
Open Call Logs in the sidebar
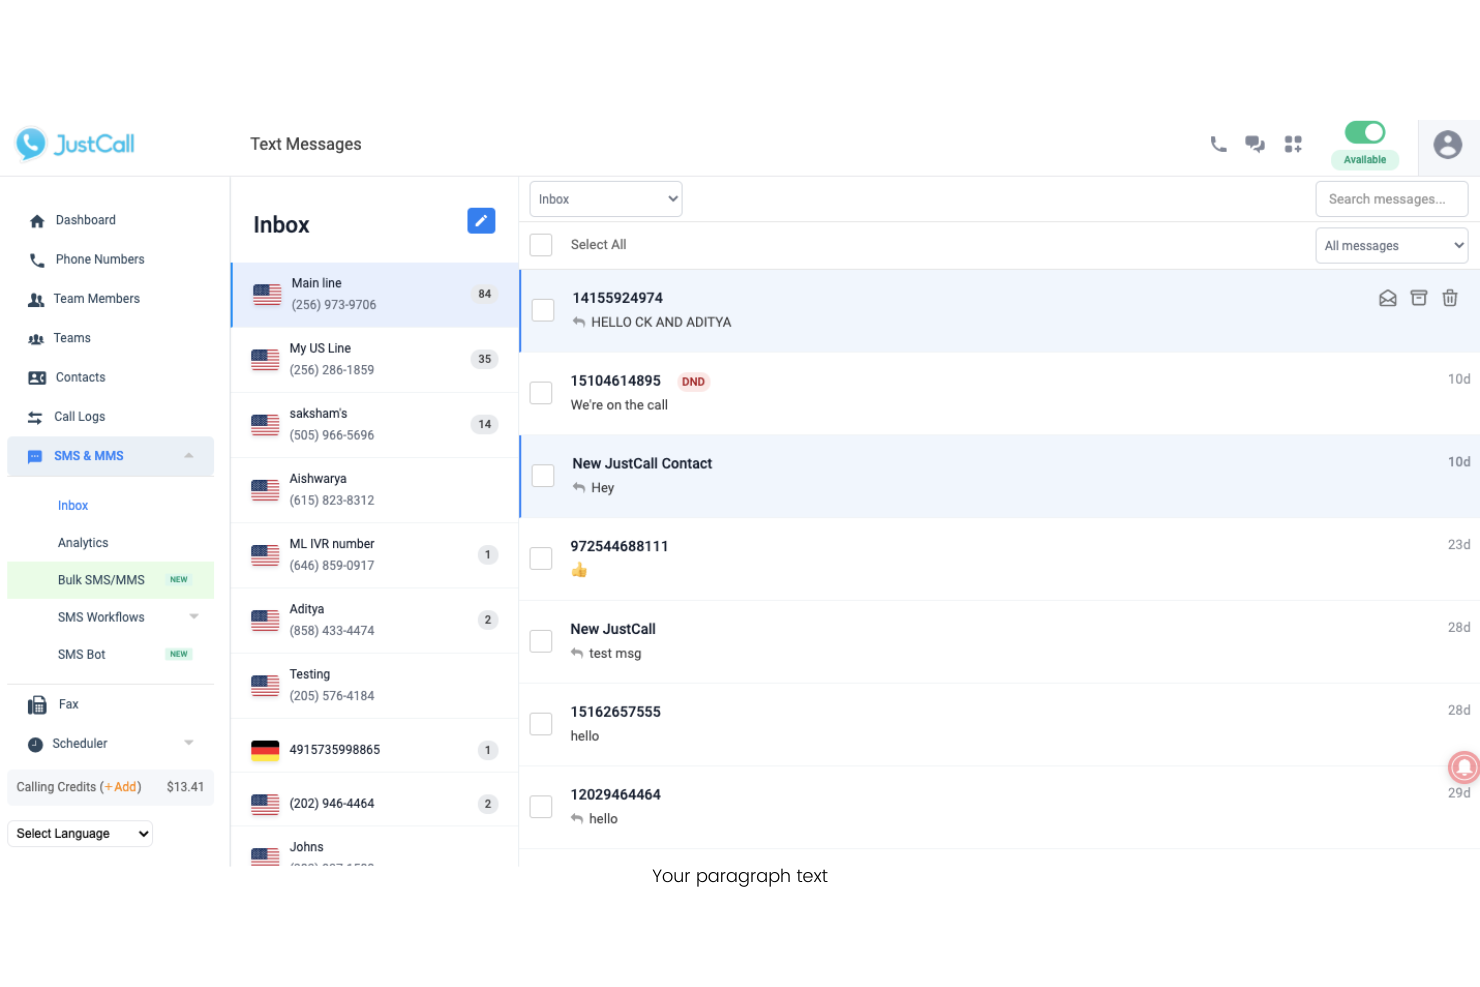79,417
